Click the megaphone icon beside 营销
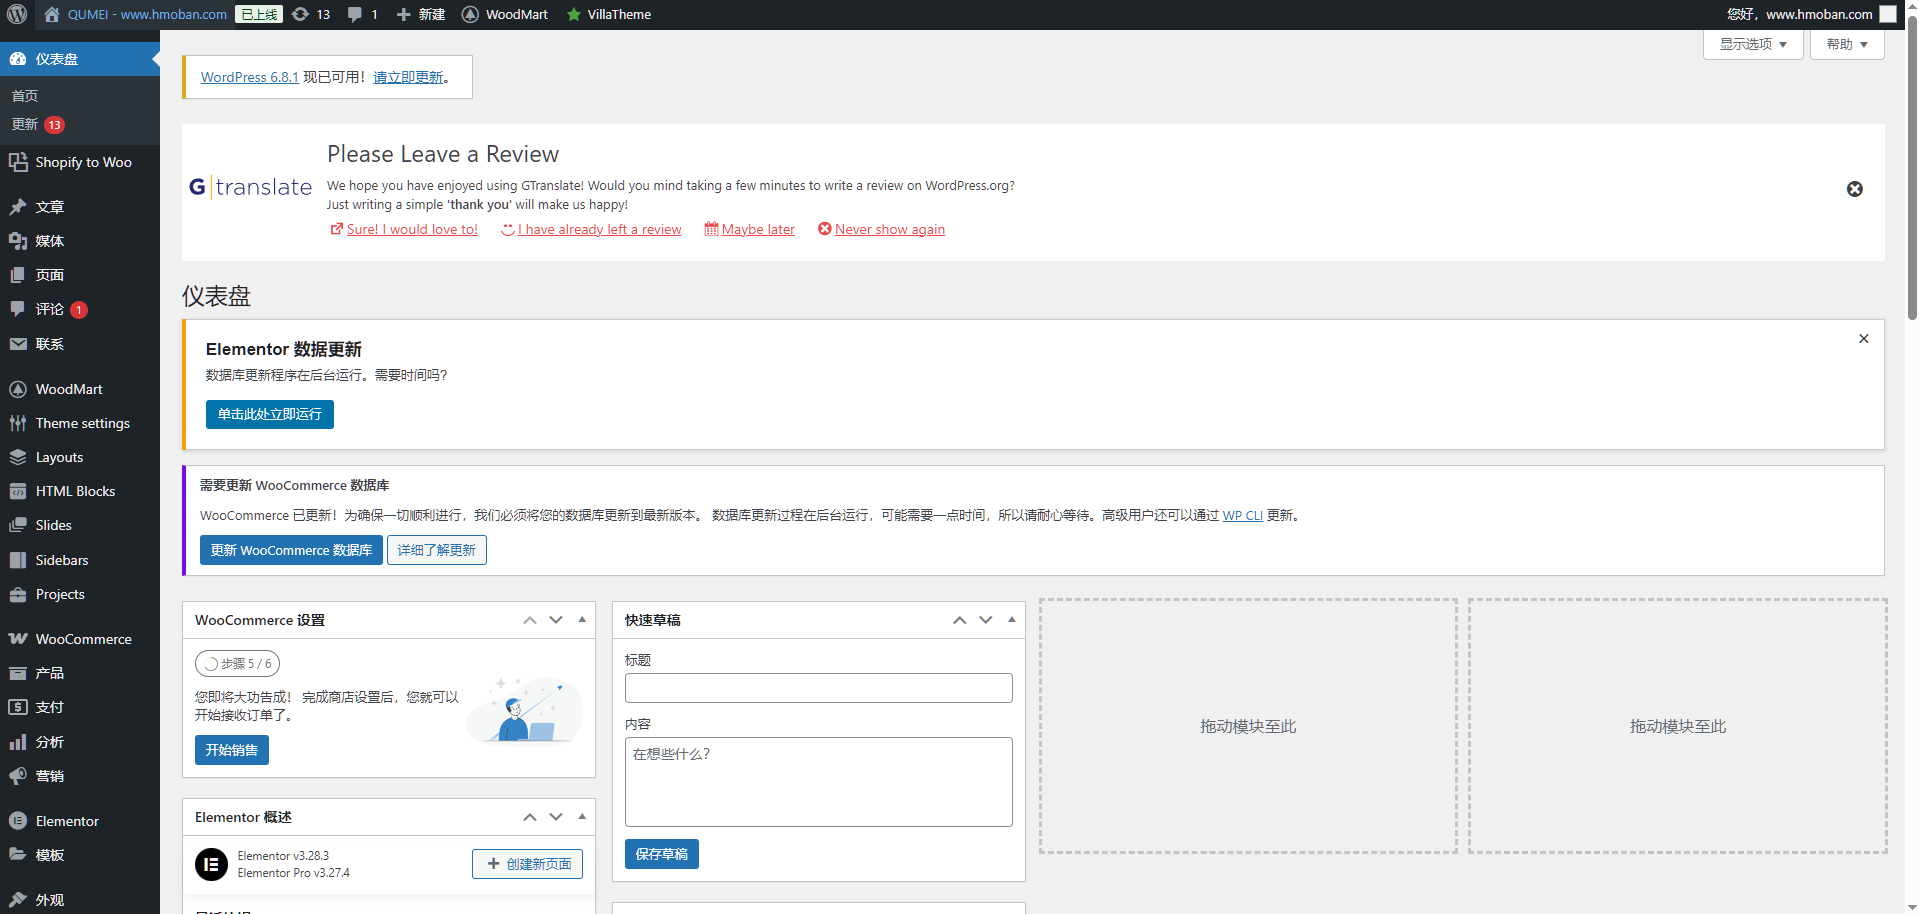 pyautogui.click(x=18, y=776)
